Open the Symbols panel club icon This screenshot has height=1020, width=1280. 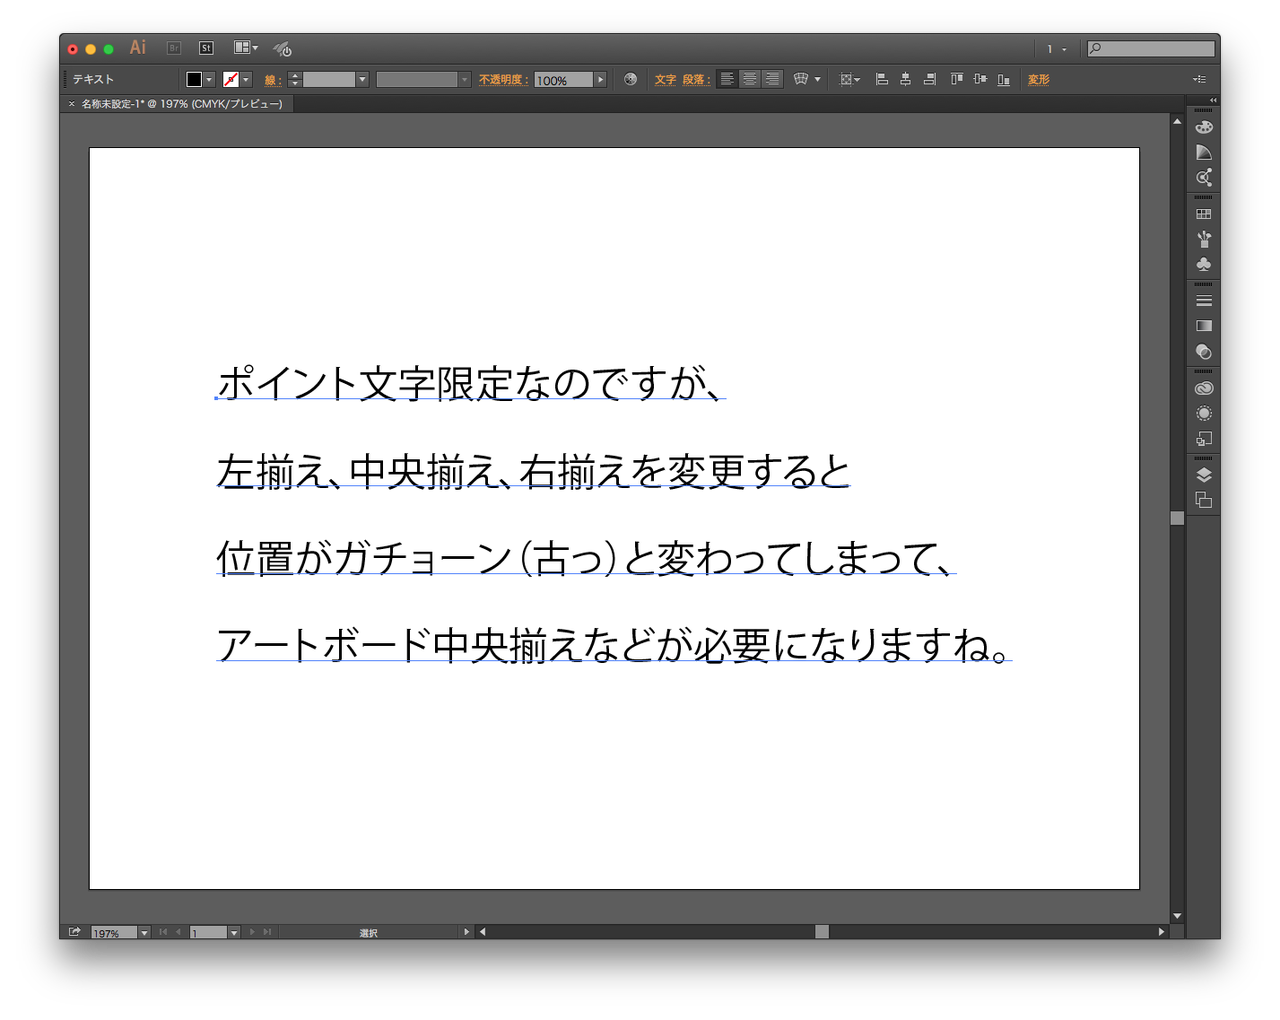pyautogui.click(x=1204, y=264)
